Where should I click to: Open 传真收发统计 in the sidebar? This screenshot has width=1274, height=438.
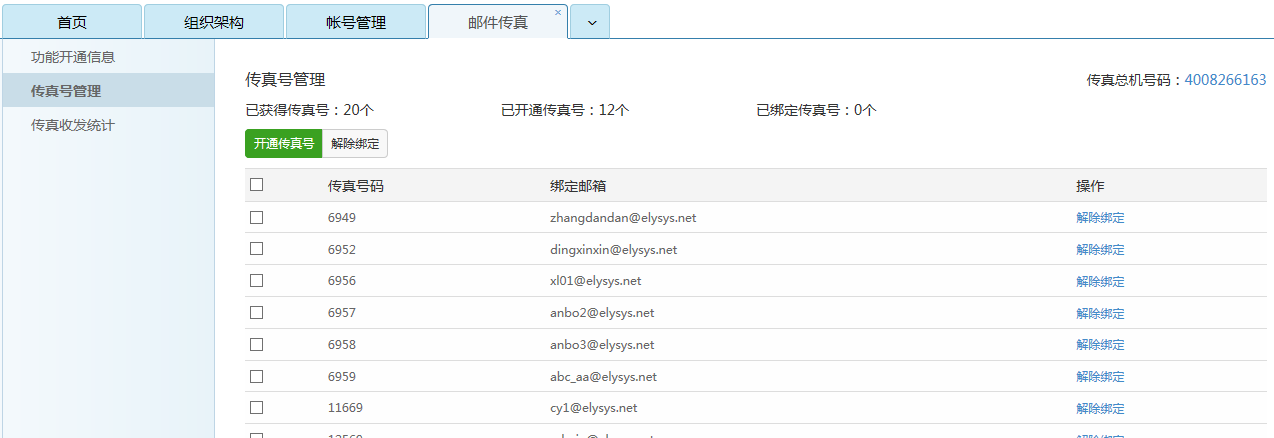point(73,125)
